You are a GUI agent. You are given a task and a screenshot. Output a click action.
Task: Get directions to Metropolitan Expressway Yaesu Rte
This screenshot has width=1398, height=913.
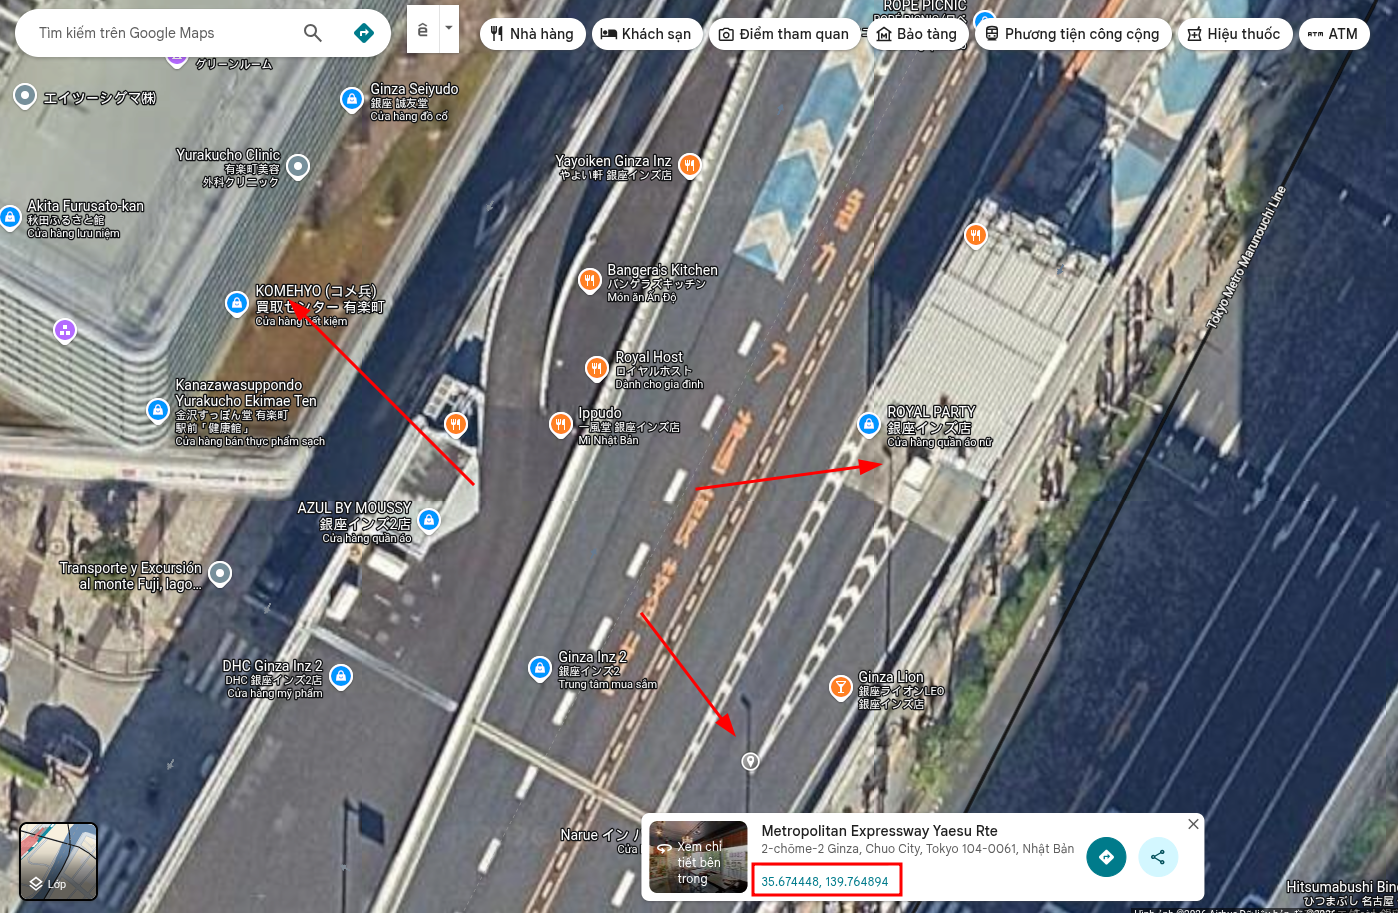click(1106, 857)
